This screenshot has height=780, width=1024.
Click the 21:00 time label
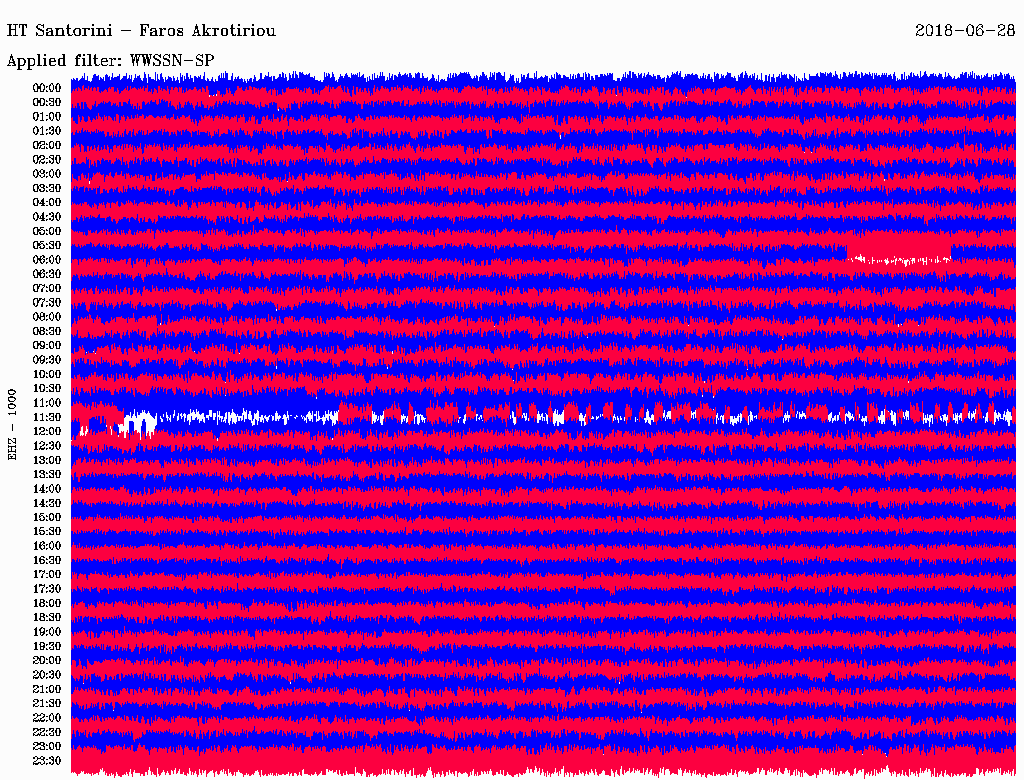46,689
